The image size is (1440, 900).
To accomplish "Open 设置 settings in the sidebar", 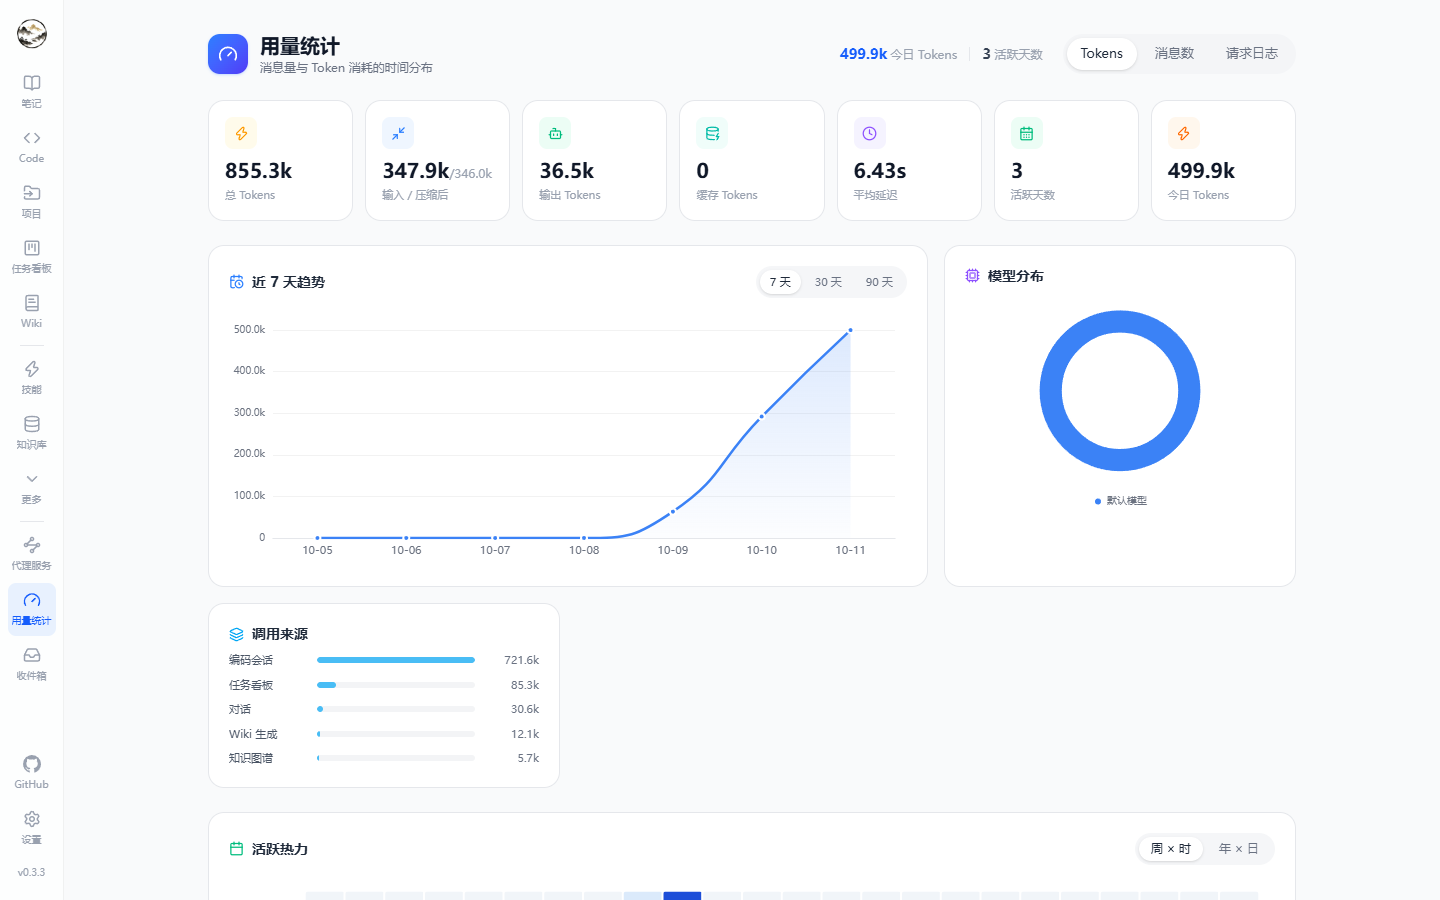I will click(32, 827).
